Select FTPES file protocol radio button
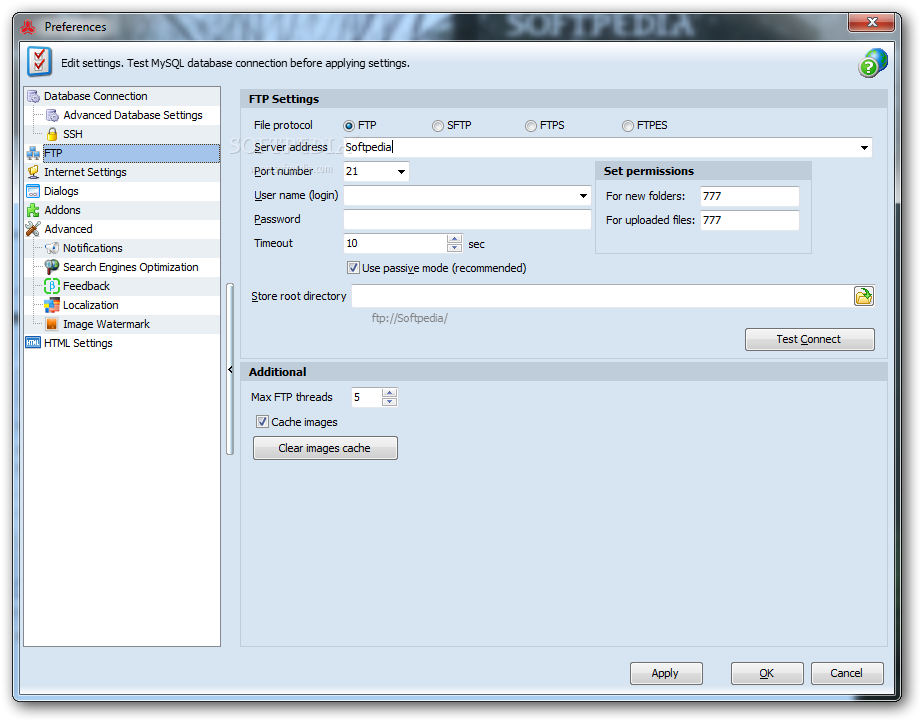922x722 pixels. click(x=628, y=126)
